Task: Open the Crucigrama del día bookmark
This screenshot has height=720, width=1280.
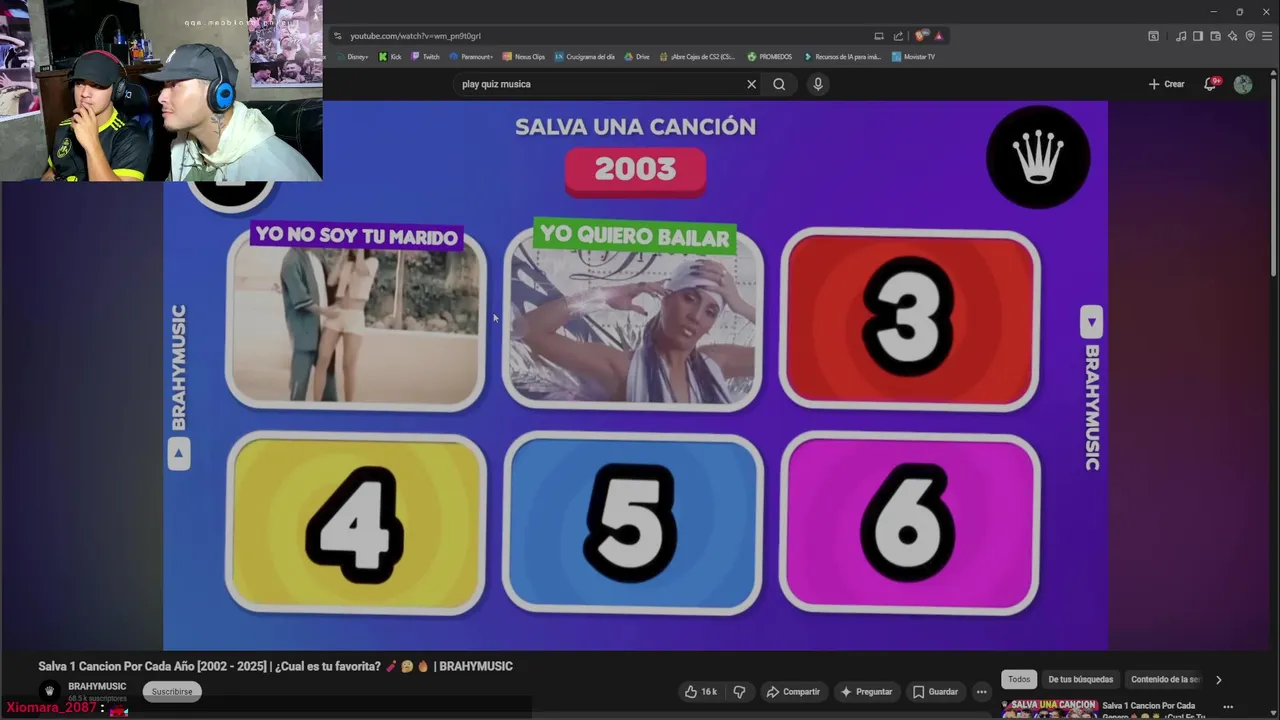Action: pos(585,57)
